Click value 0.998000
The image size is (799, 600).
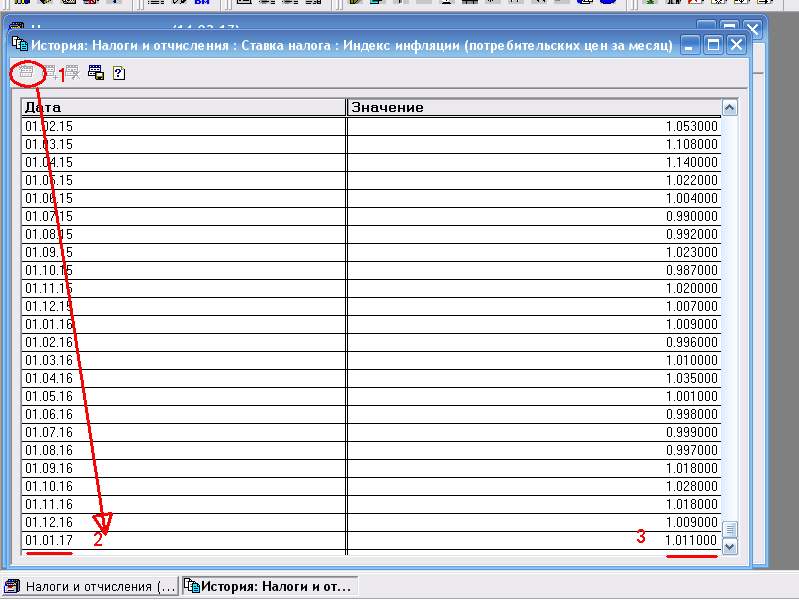point(691,414)
